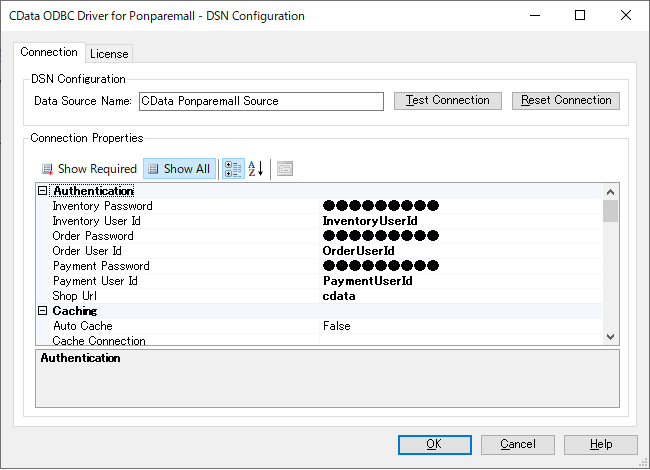Select the Order User Id row
Viewport: 650px width, 470px height.
pyautogui.click(x=326, y=251)
